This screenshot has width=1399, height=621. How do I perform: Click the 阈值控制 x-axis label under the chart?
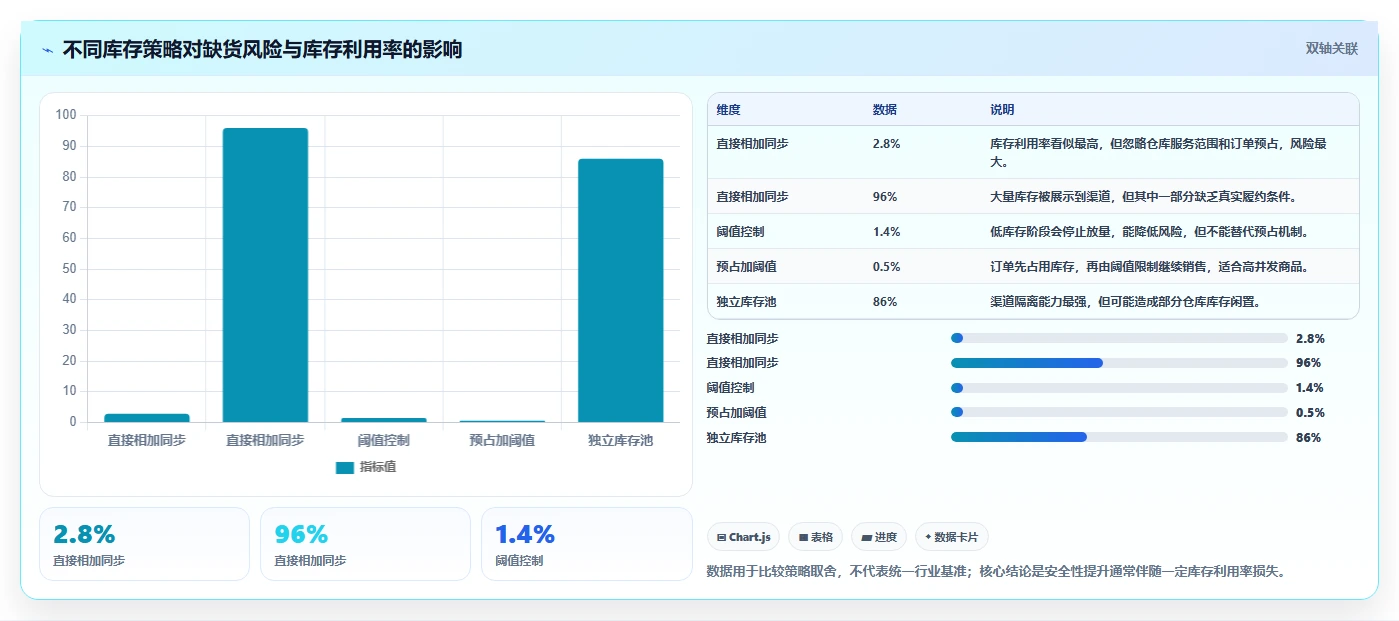[384, 440]
